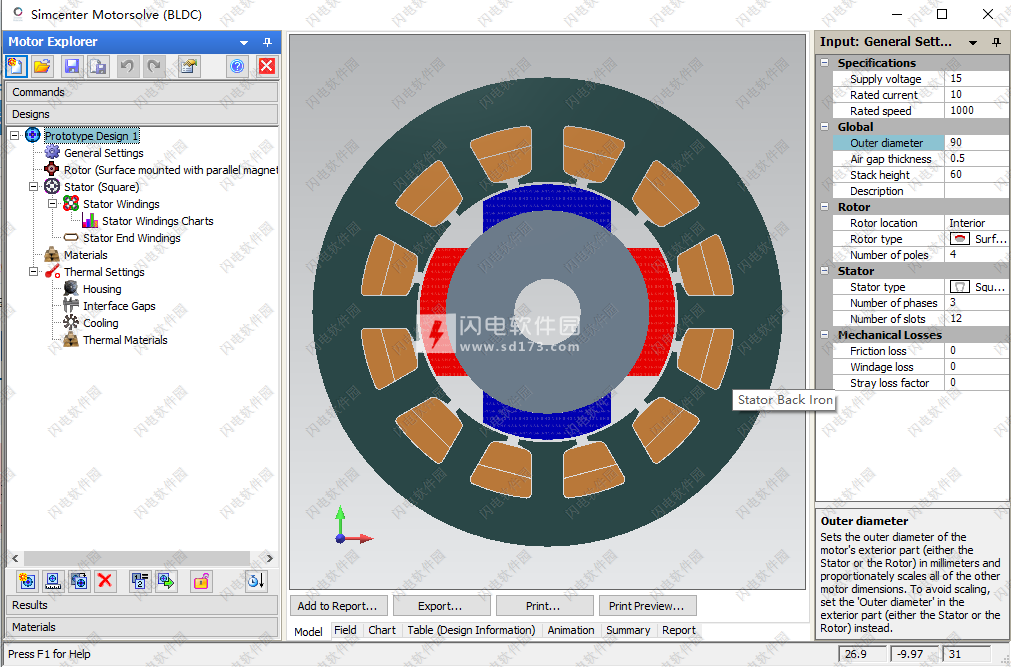Click the compare designs (1=2) icon
Screen dimensions: 1011x667
tap(140, 581)
